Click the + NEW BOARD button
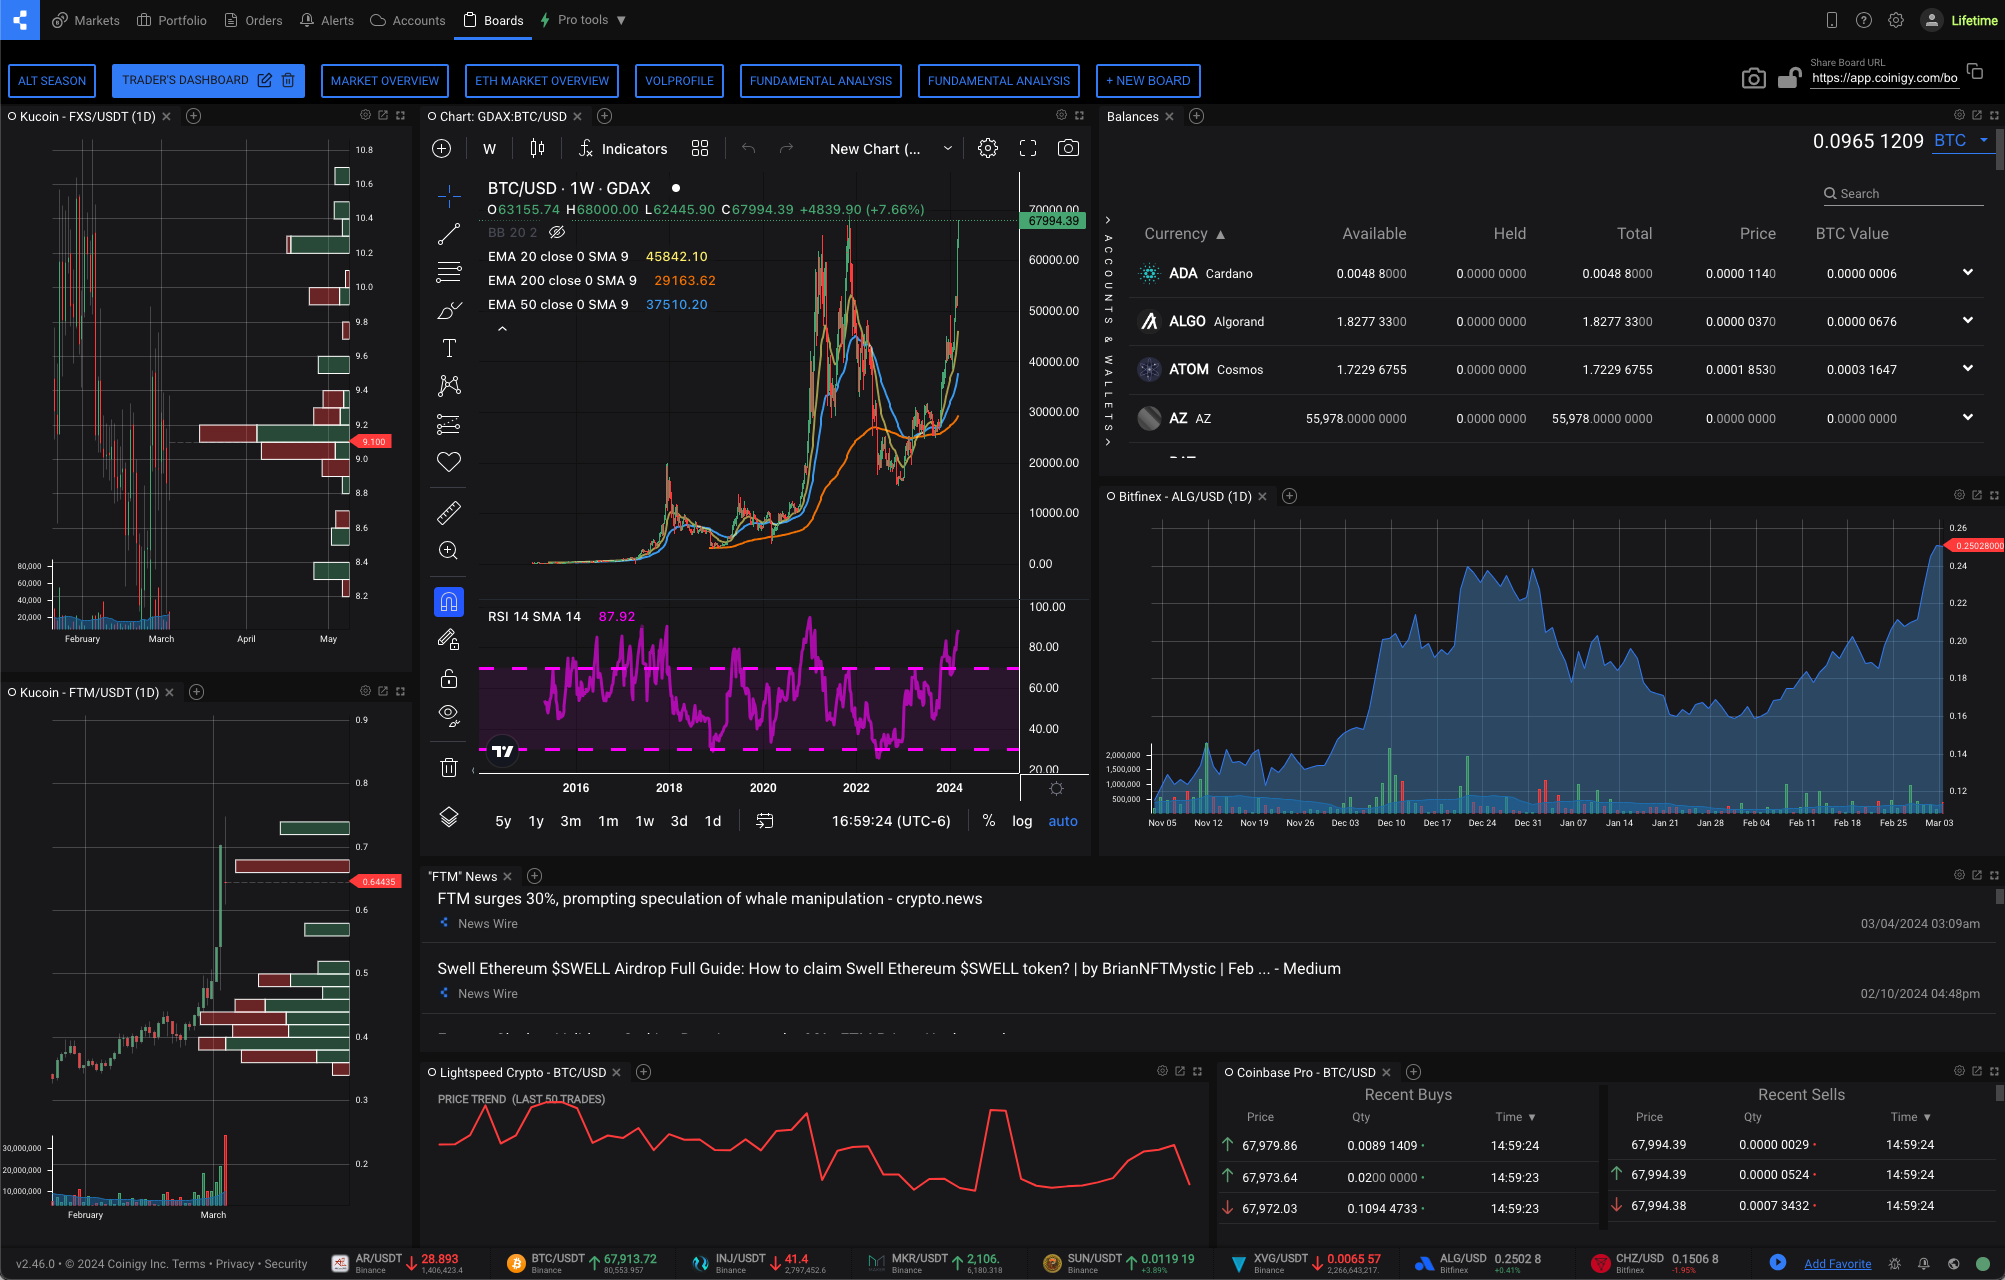 tap(1148, 81)
